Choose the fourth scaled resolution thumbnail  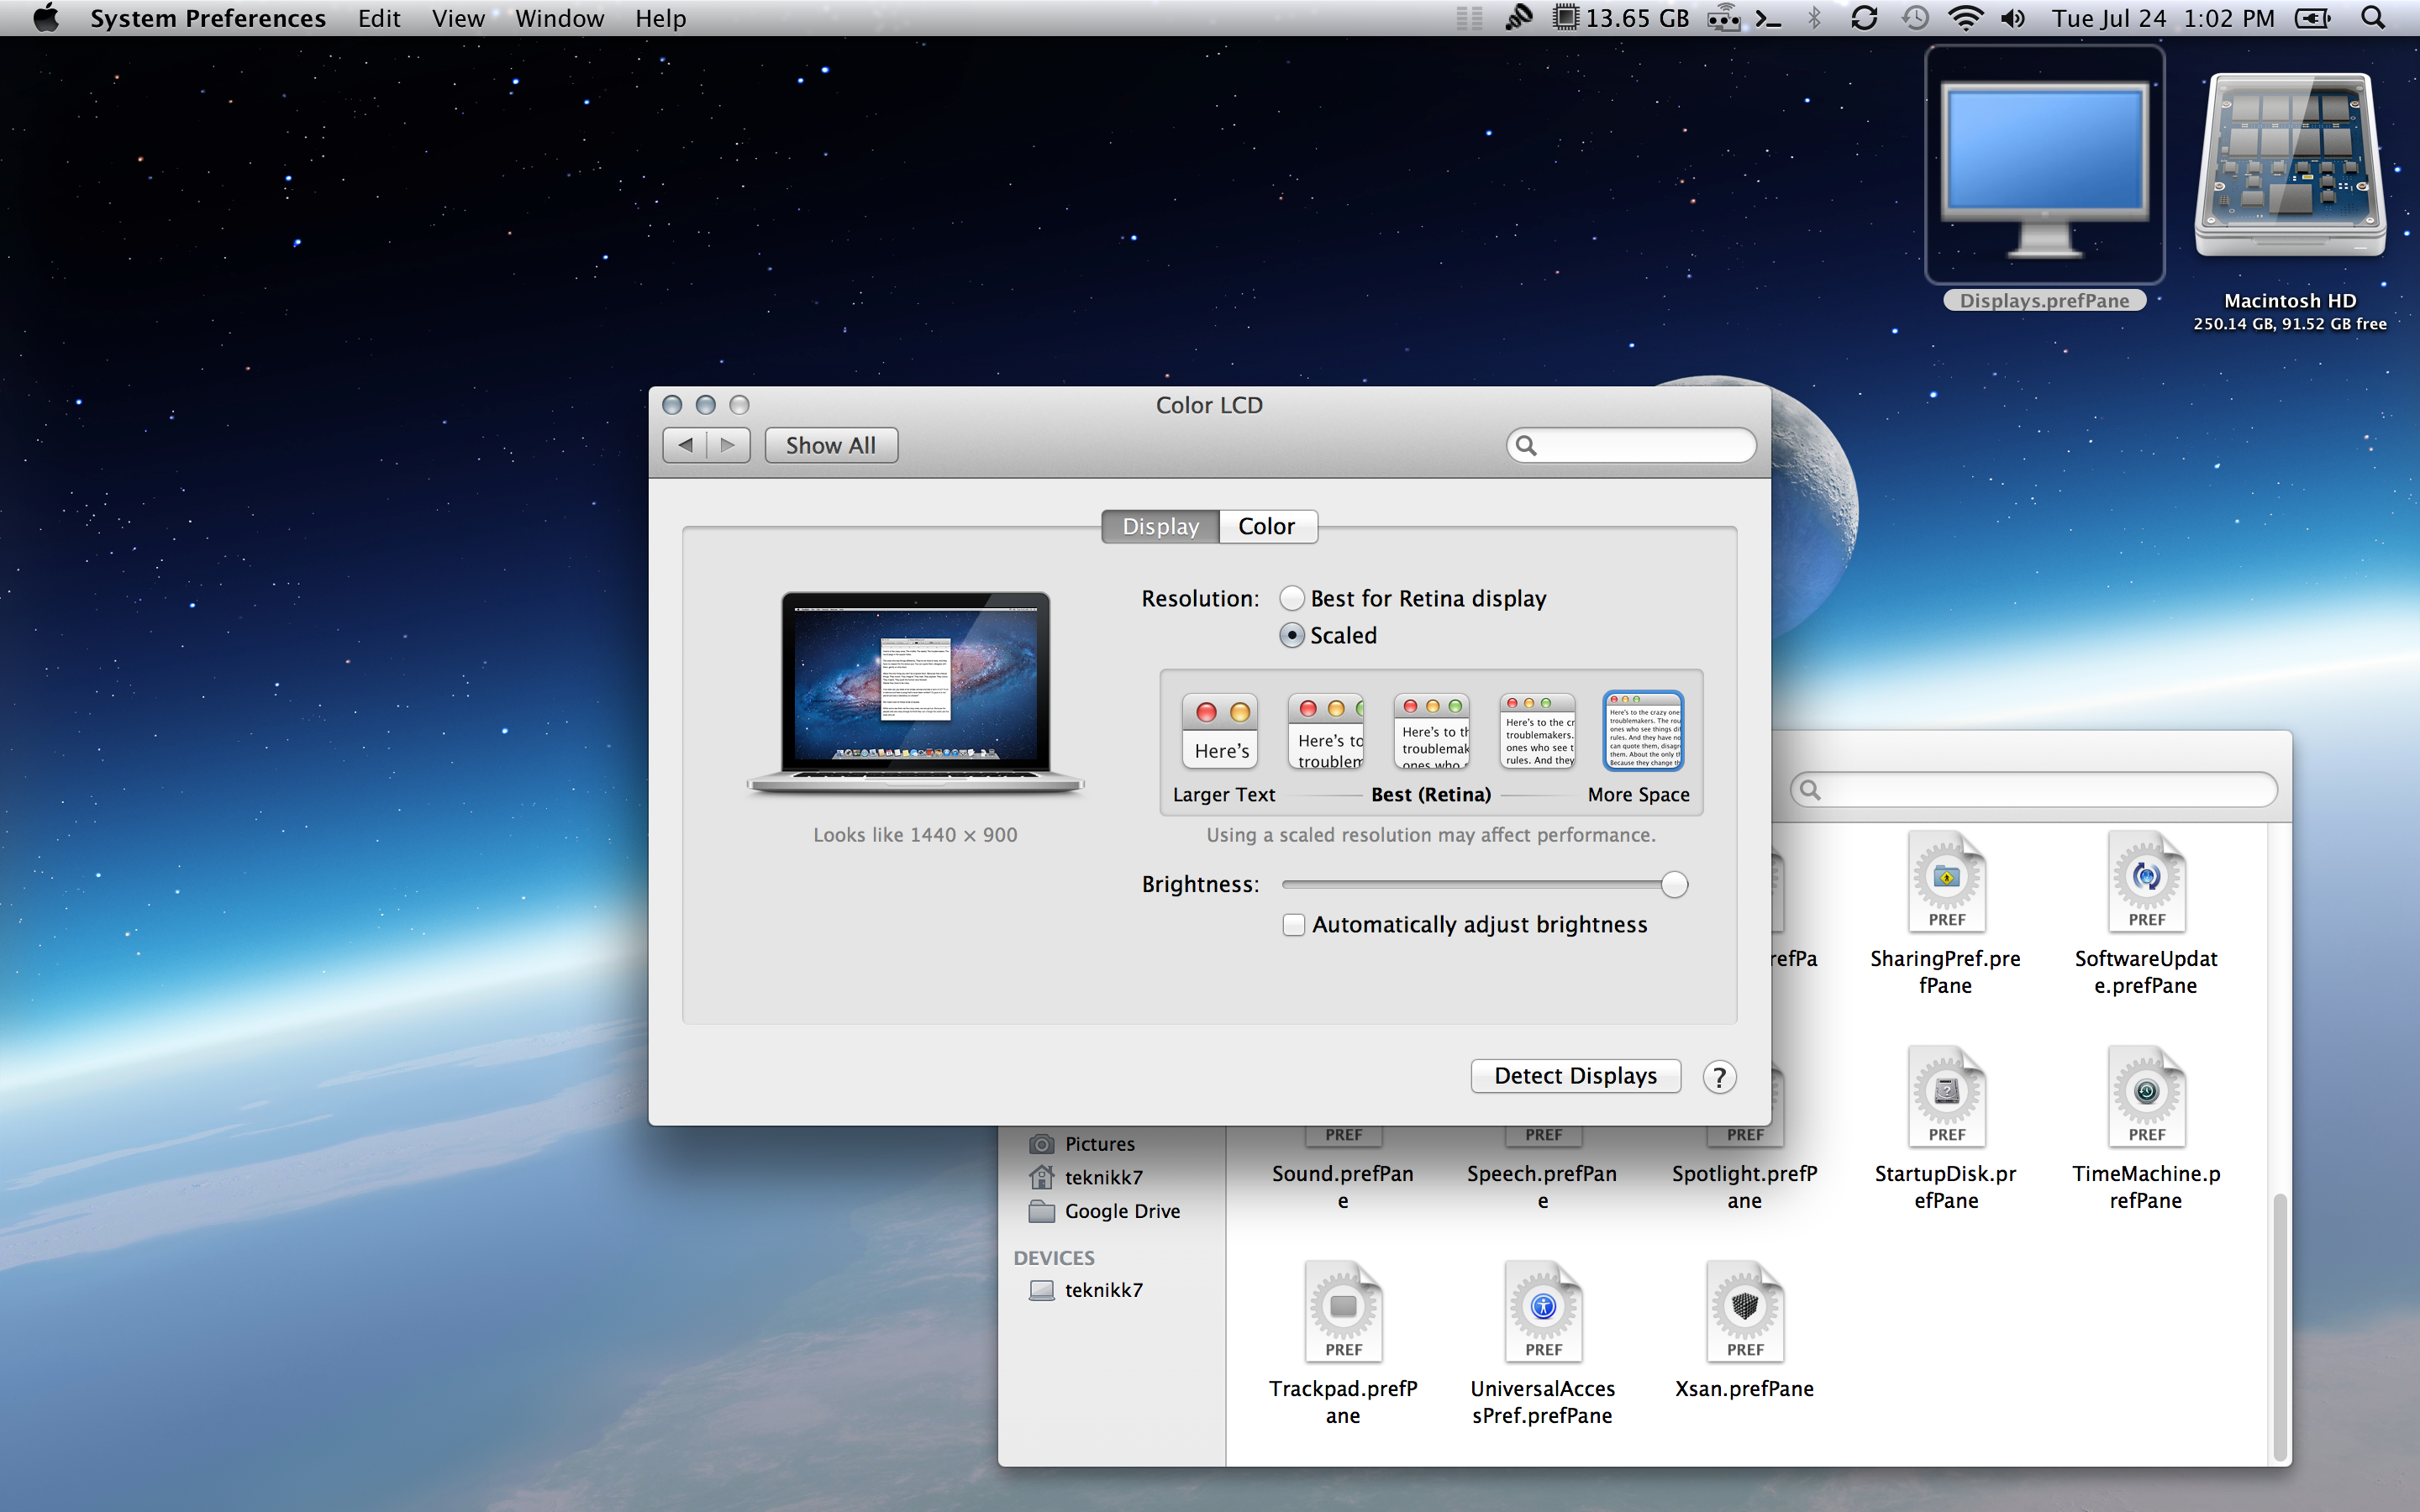point(1538,731)
